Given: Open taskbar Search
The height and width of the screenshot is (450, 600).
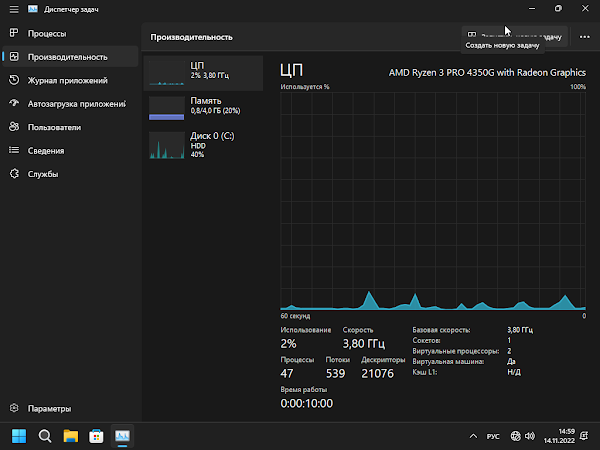Looking at the screenshot, I should (x=45, y=436).
